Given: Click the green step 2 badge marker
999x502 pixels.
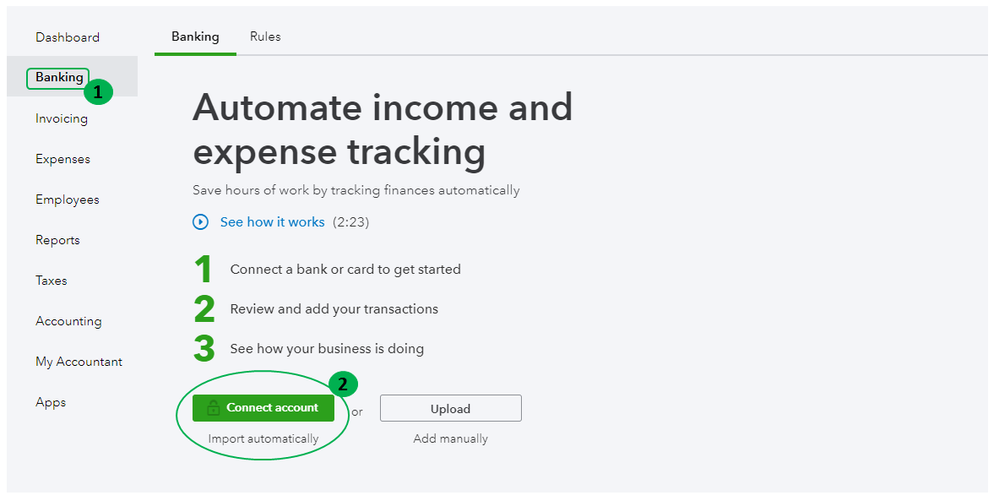Looking at the screenshot, I should (343, 383).
